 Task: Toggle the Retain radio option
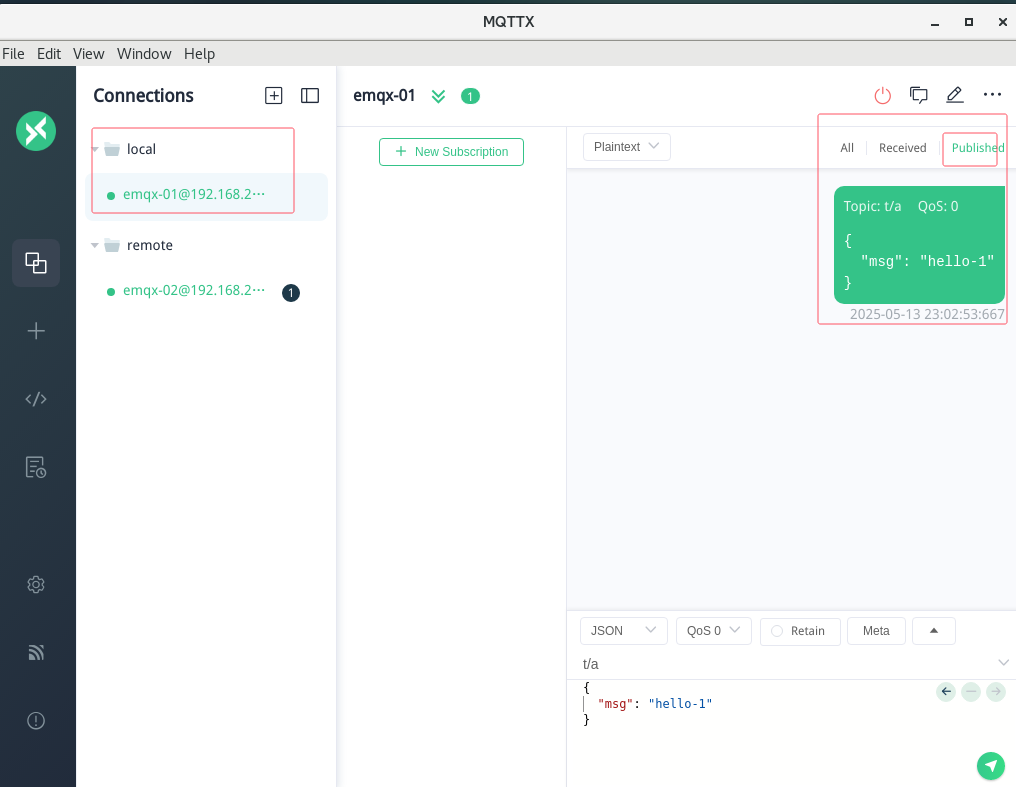(798, 631)
